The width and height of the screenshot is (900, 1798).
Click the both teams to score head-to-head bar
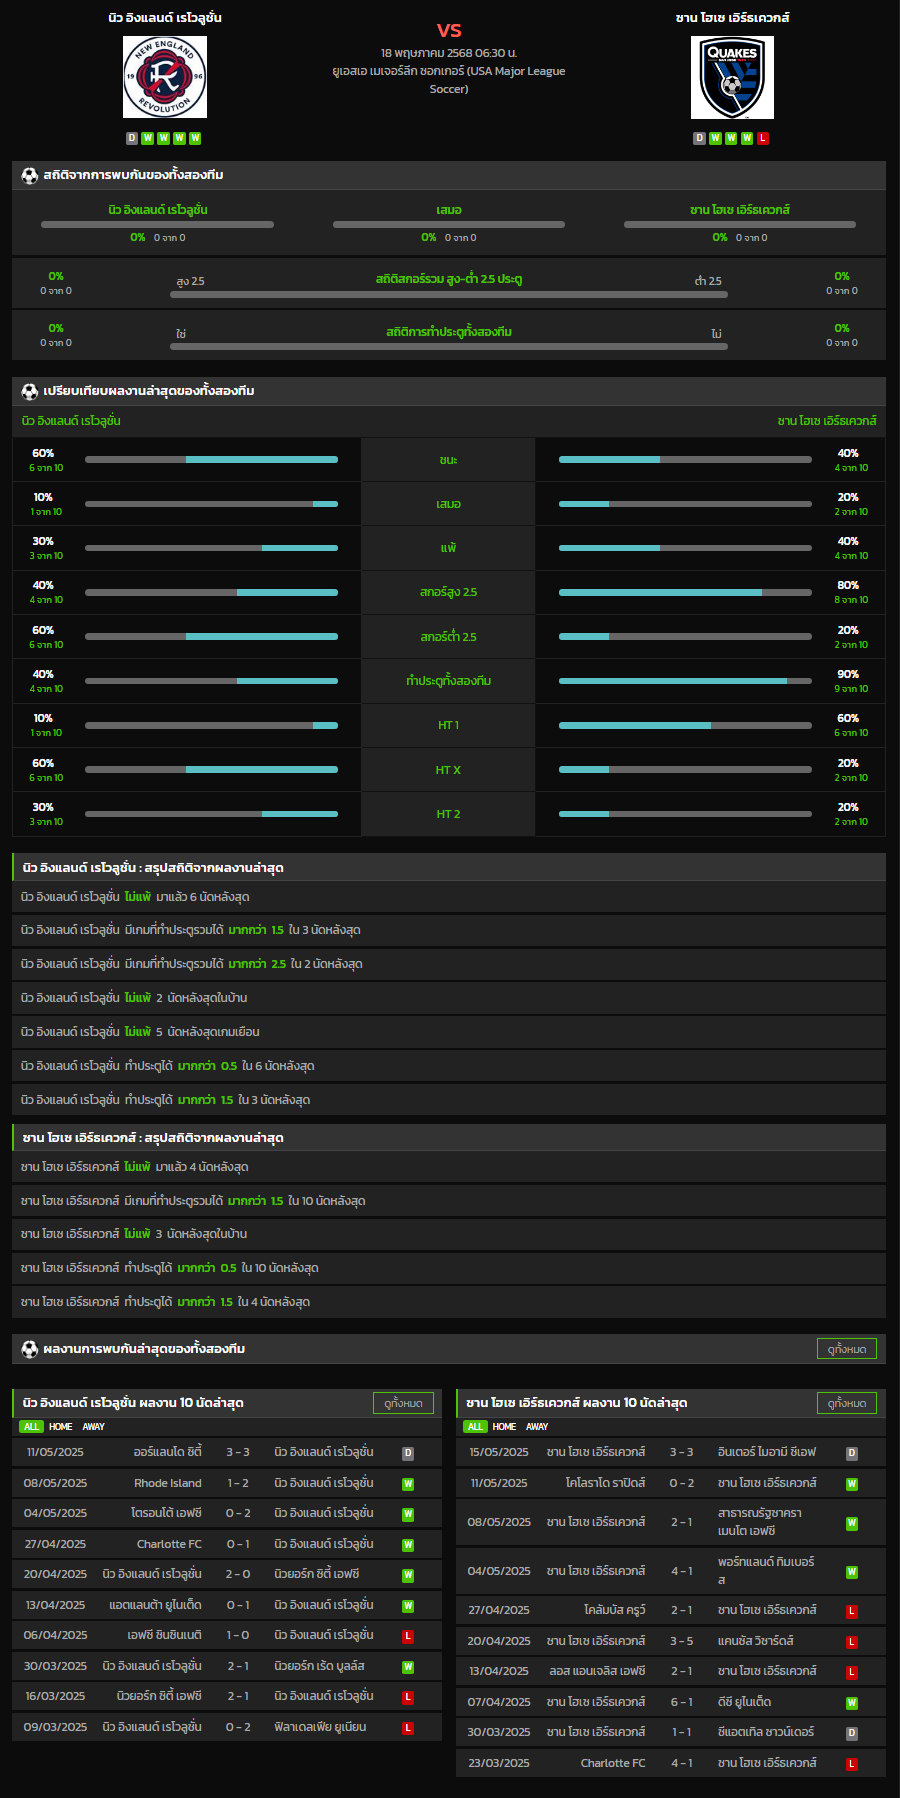pyautogui.click(x=449, y=347)
